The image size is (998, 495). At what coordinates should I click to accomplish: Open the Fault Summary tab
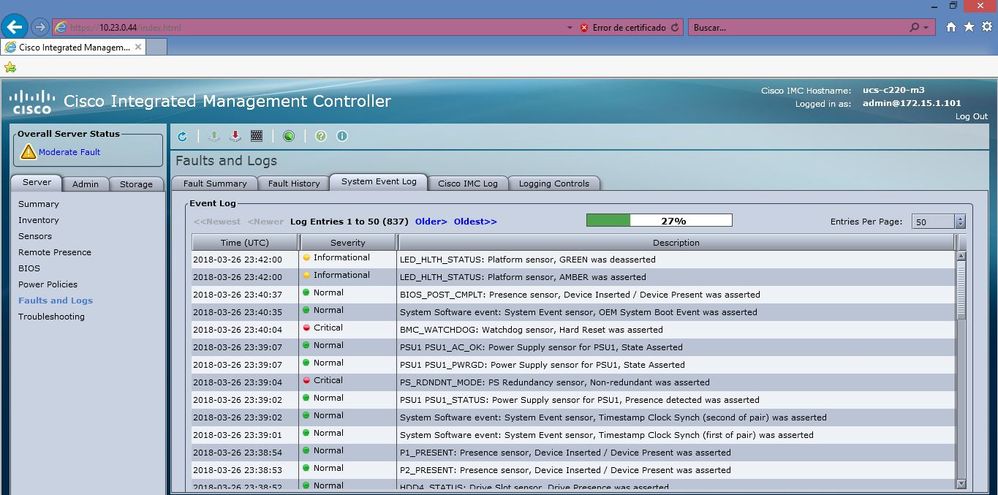(214, 183)
